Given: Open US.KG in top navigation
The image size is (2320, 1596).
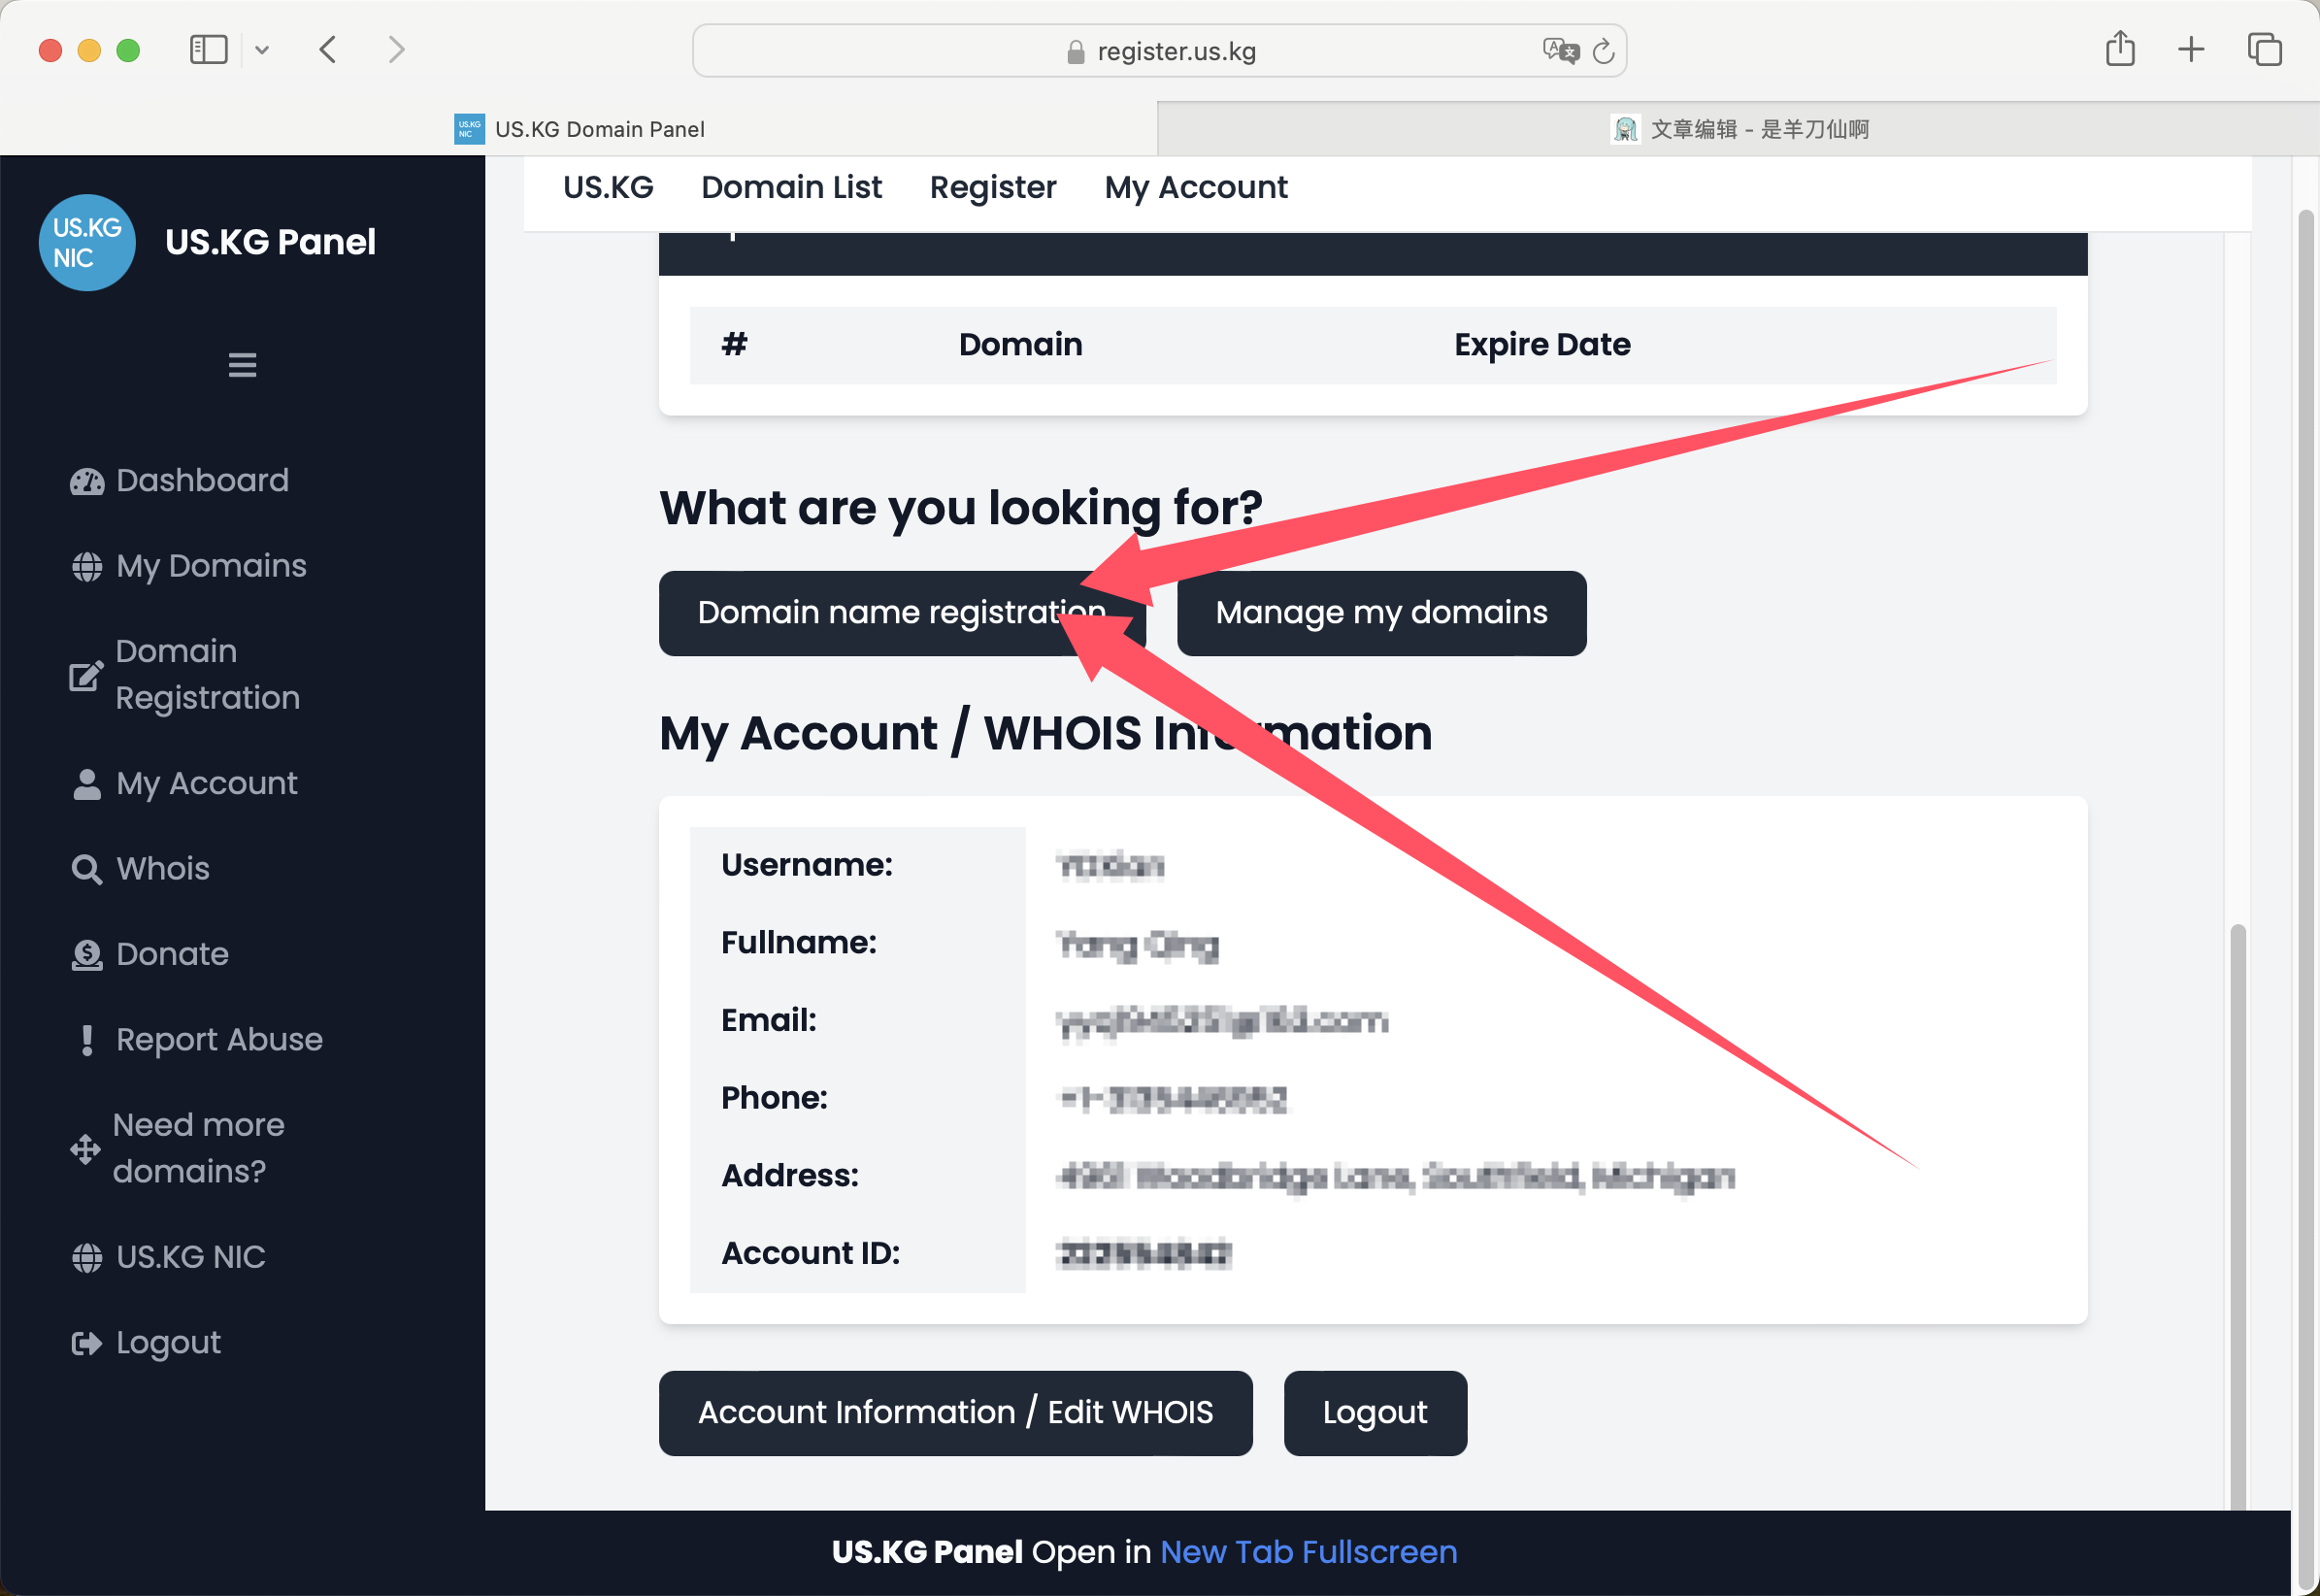Looking at the screenshot, I should tap(608, 188).
